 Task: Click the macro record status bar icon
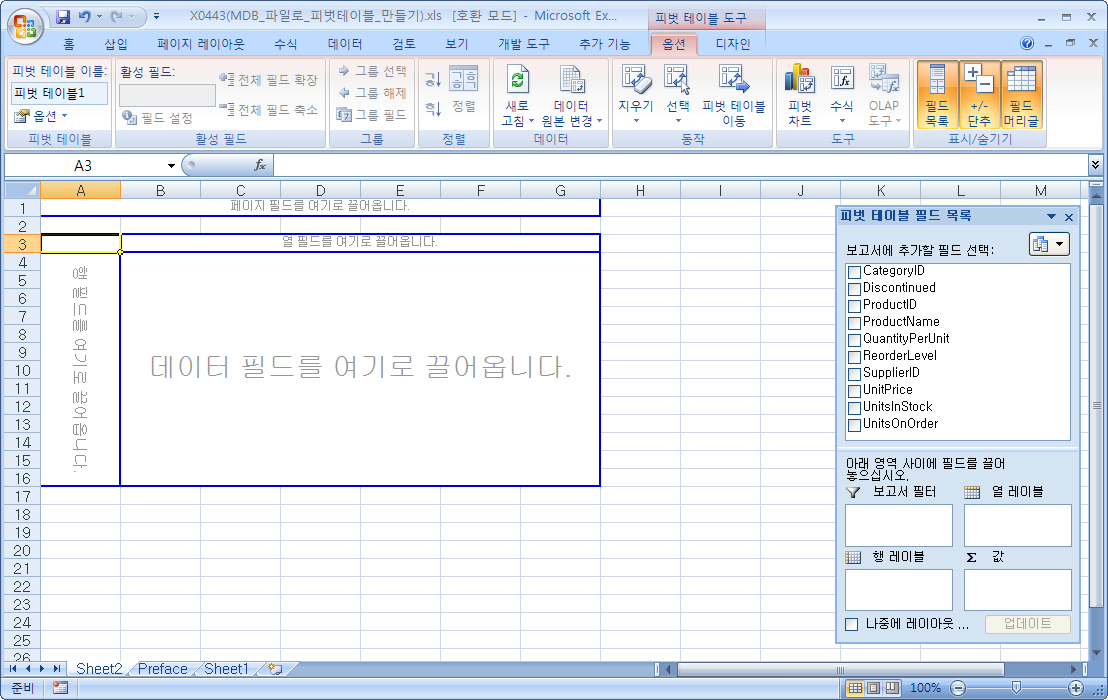click(60, 687)
